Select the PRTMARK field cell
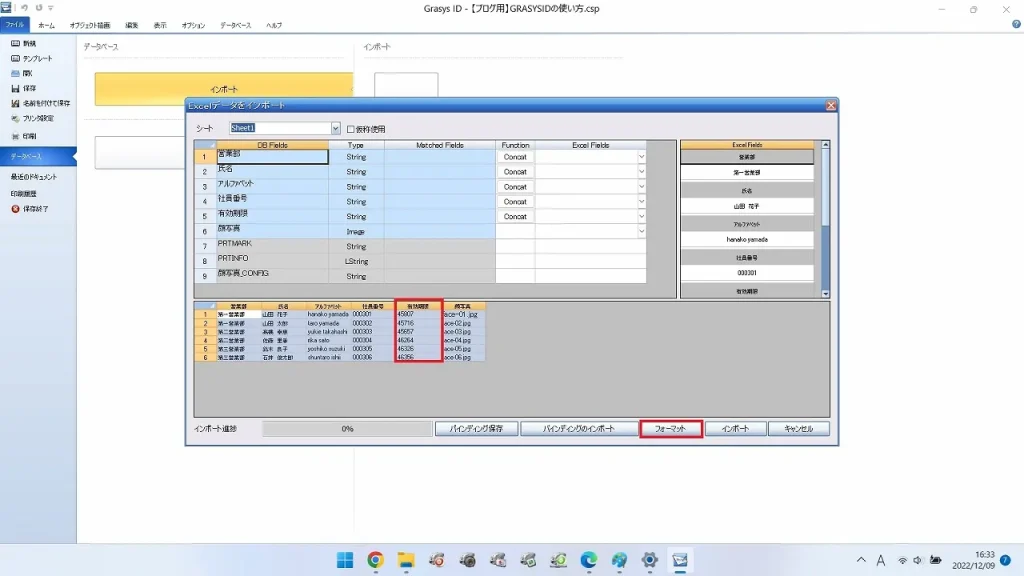1024x576 pixels. coord(272,246)
